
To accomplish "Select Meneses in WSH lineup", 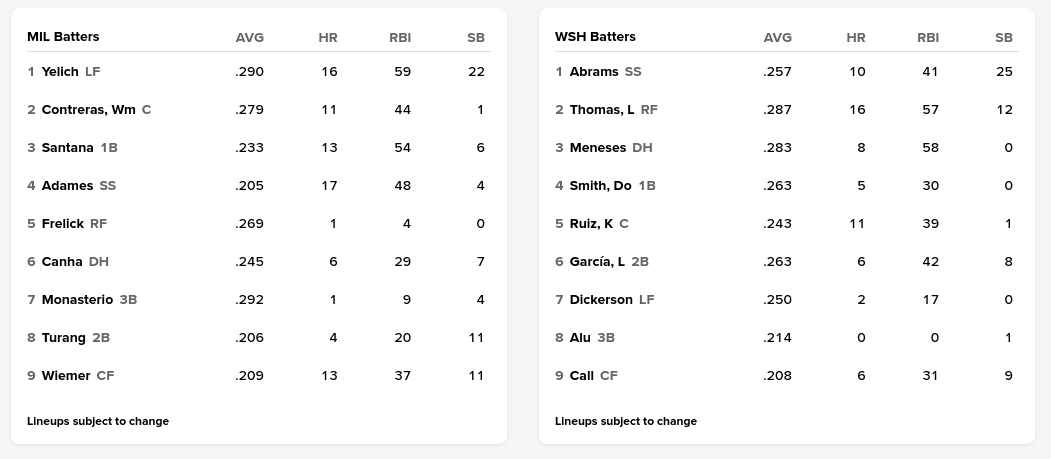I will pos(597,148).
